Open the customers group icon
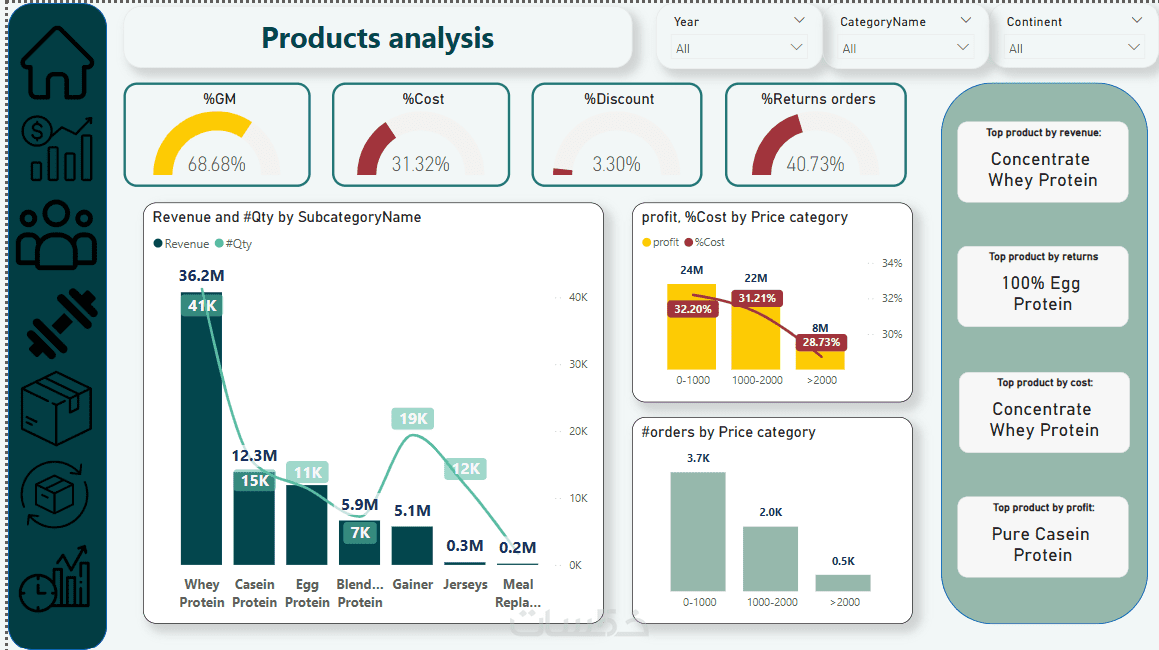1159x650 pixels. [x=57, y=236]
